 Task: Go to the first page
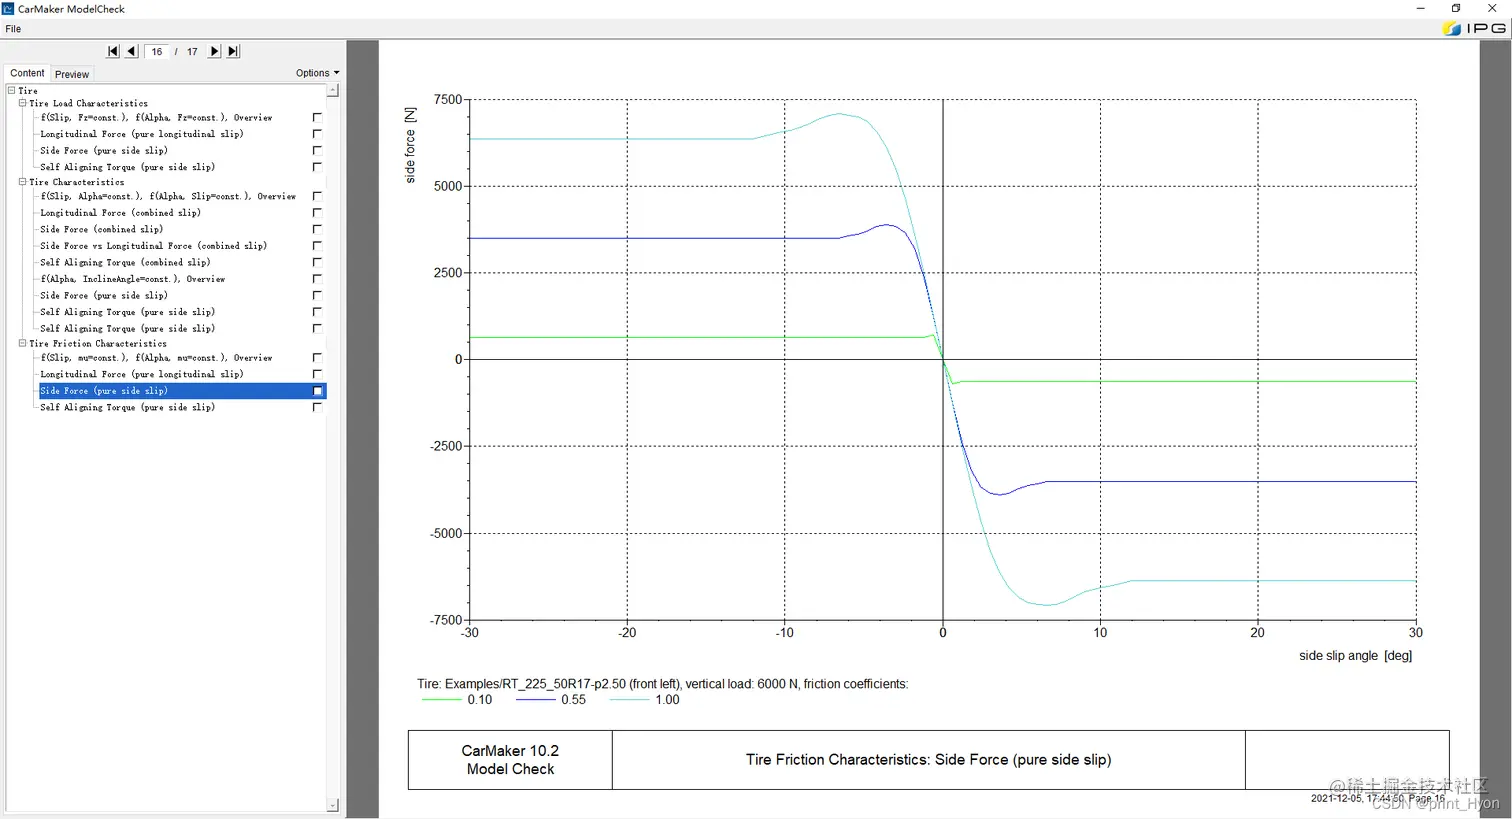[113, 52]
